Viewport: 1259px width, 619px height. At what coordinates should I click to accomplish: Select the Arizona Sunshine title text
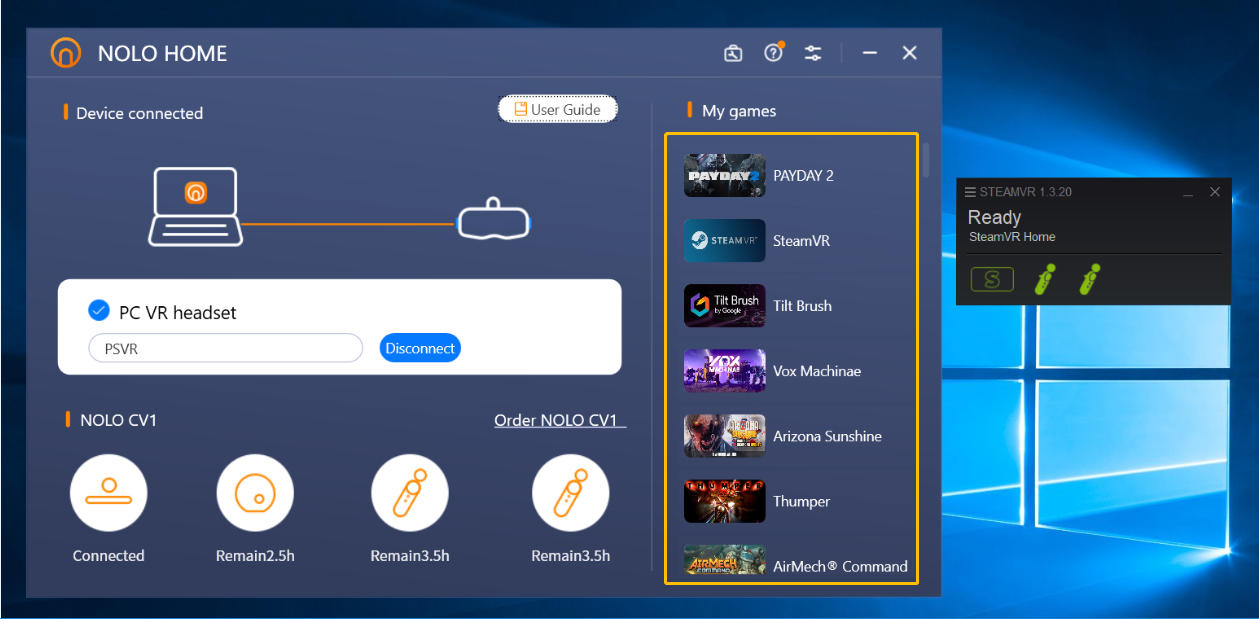tap(827, 436)
